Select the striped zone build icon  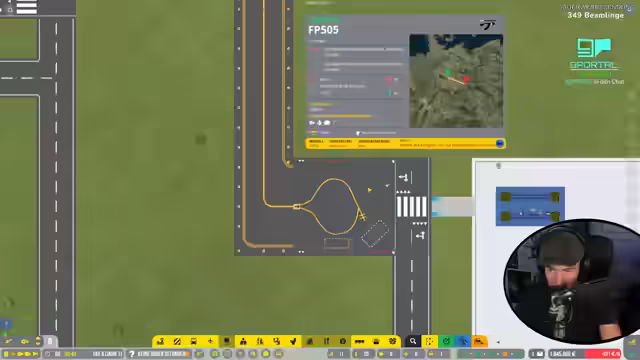click(177, 341)
